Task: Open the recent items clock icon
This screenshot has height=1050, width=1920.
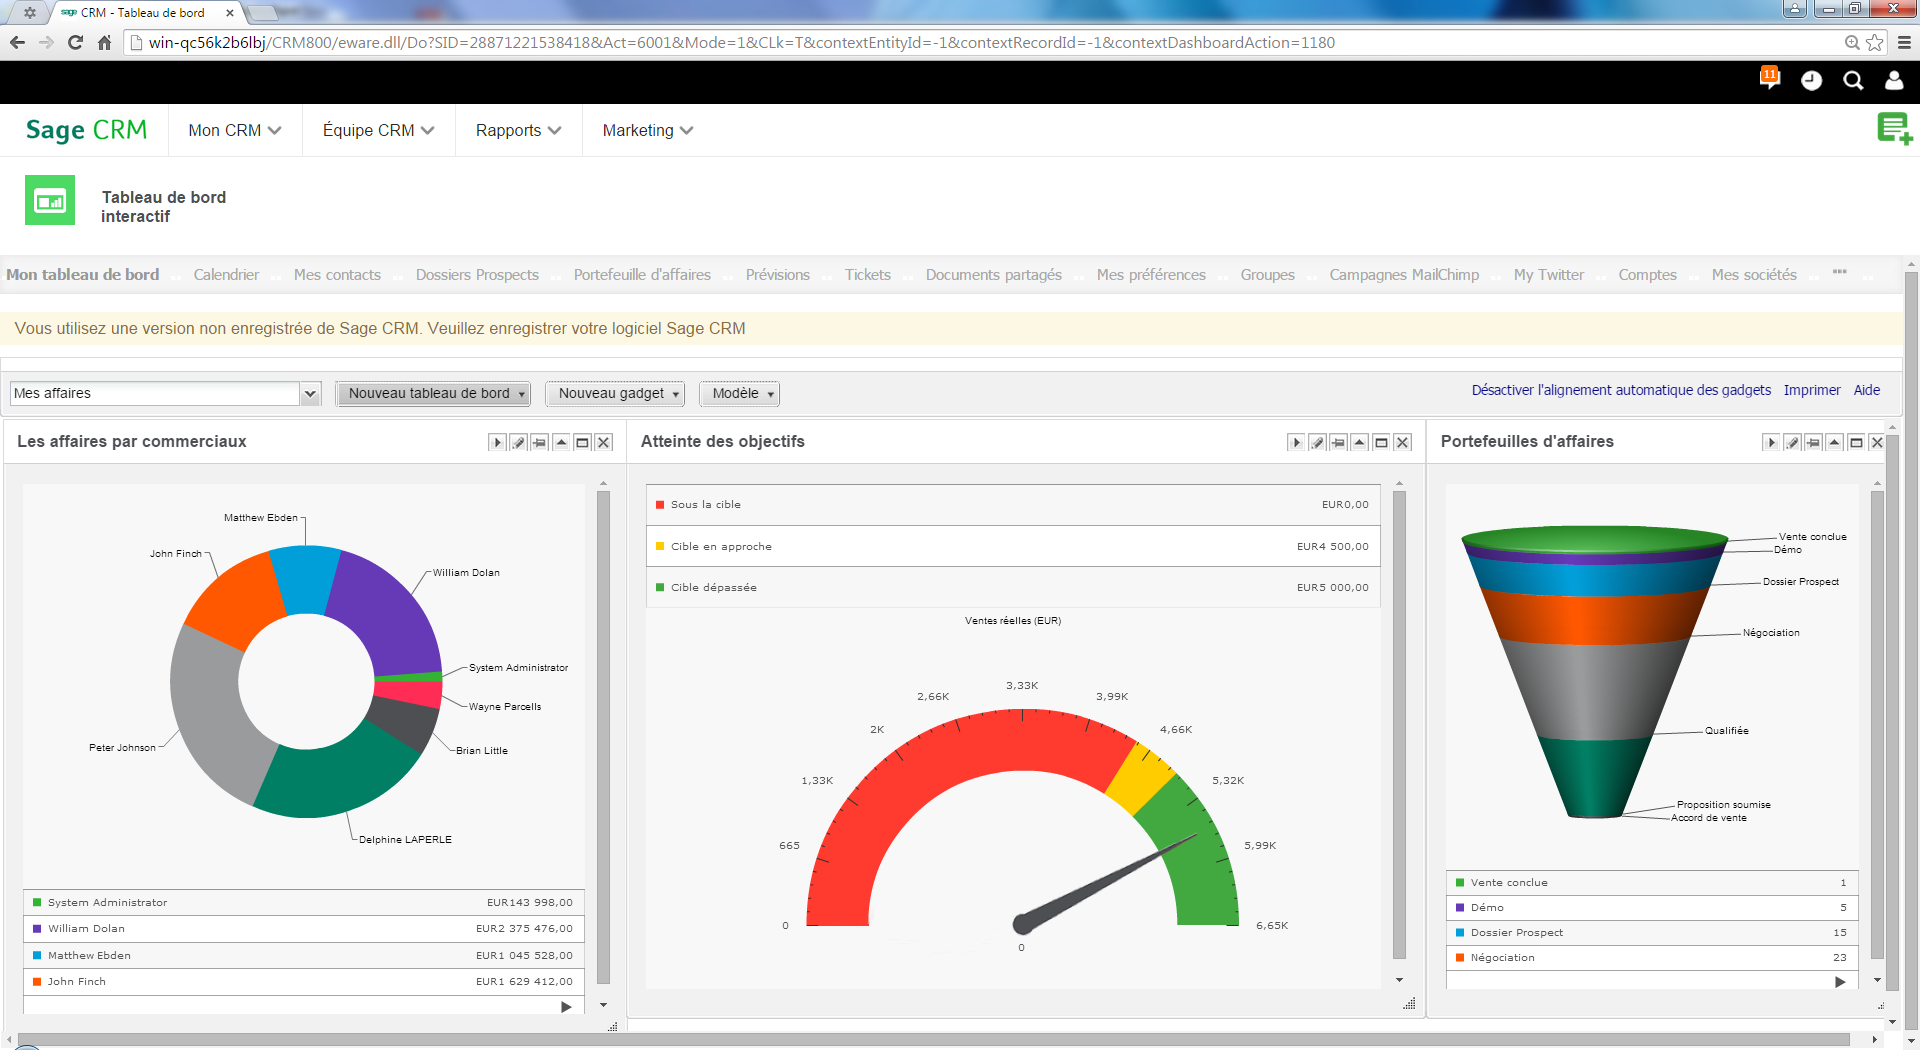Action: pyautogui.click(x=1811, y=81)
